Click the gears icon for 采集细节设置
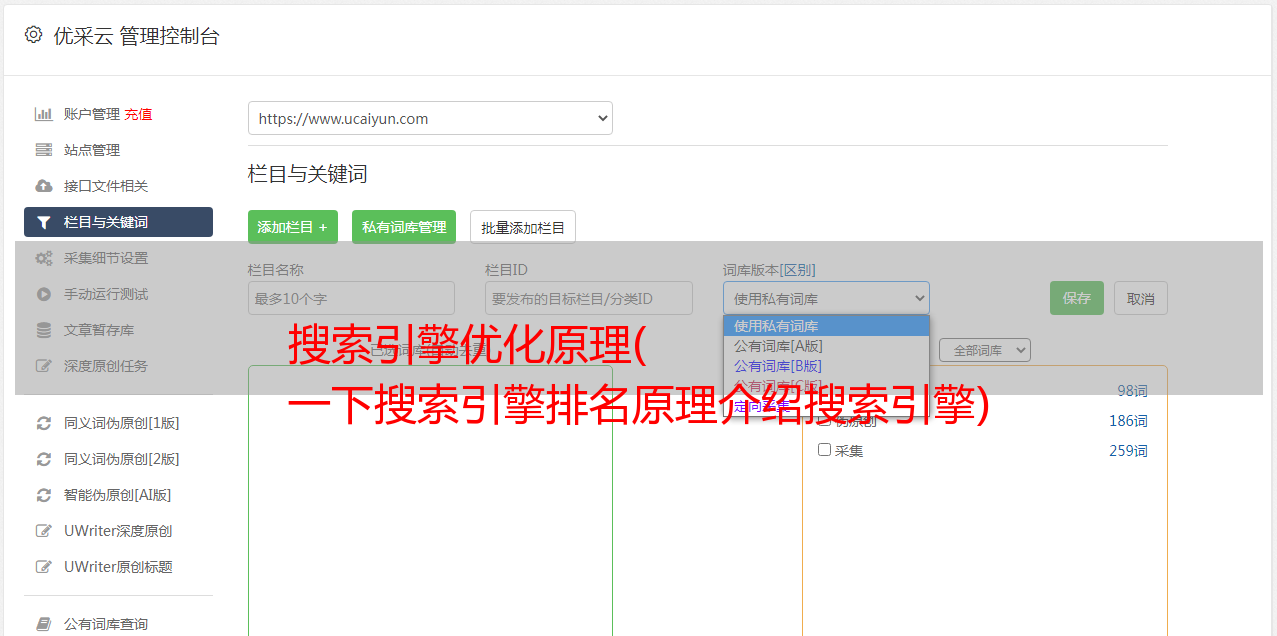Screen dimensions: 1277x636 [x=44, y=258]
